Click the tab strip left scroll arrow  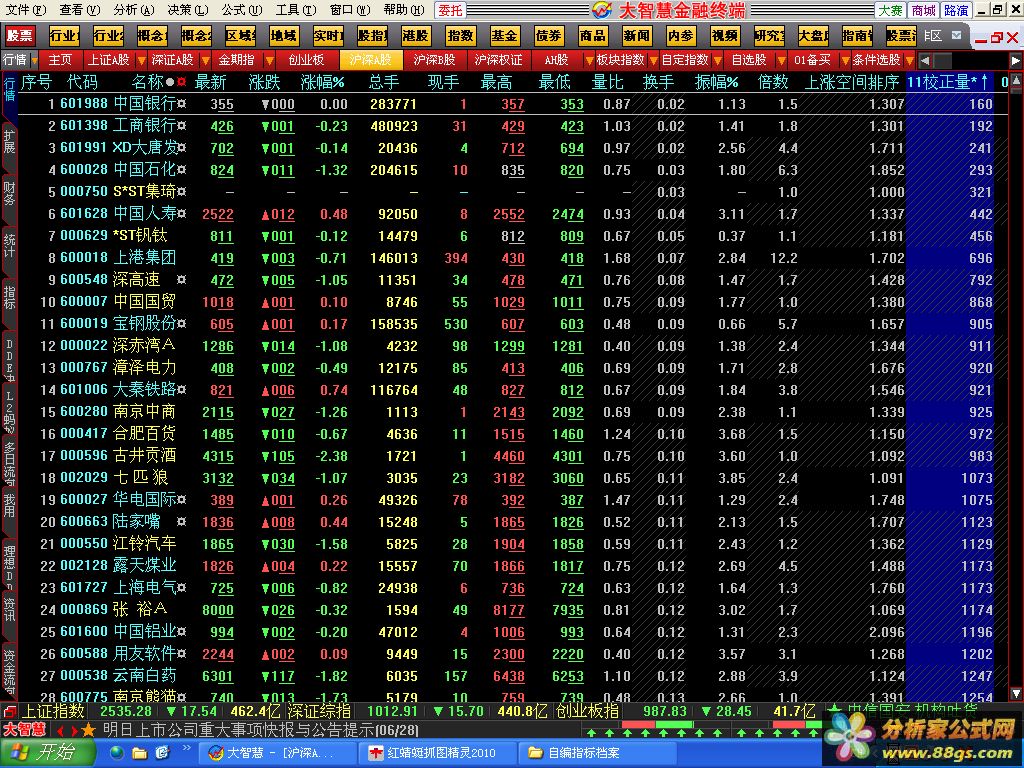tap(925, 61)
